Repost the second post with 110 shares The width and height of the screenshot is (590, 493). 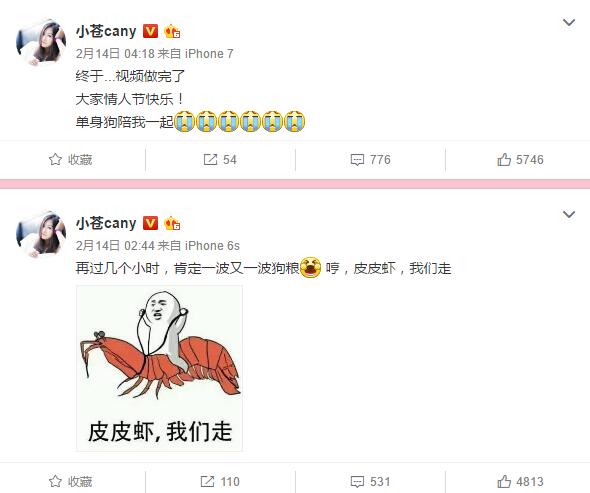click(220, 481)
